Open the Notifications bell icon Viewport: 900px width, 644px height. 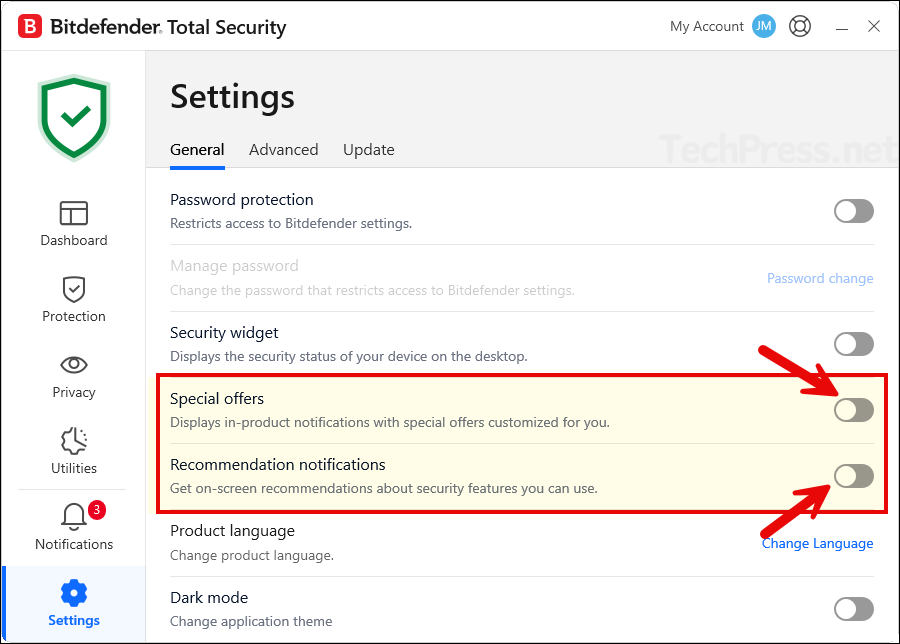pos(74,517)
